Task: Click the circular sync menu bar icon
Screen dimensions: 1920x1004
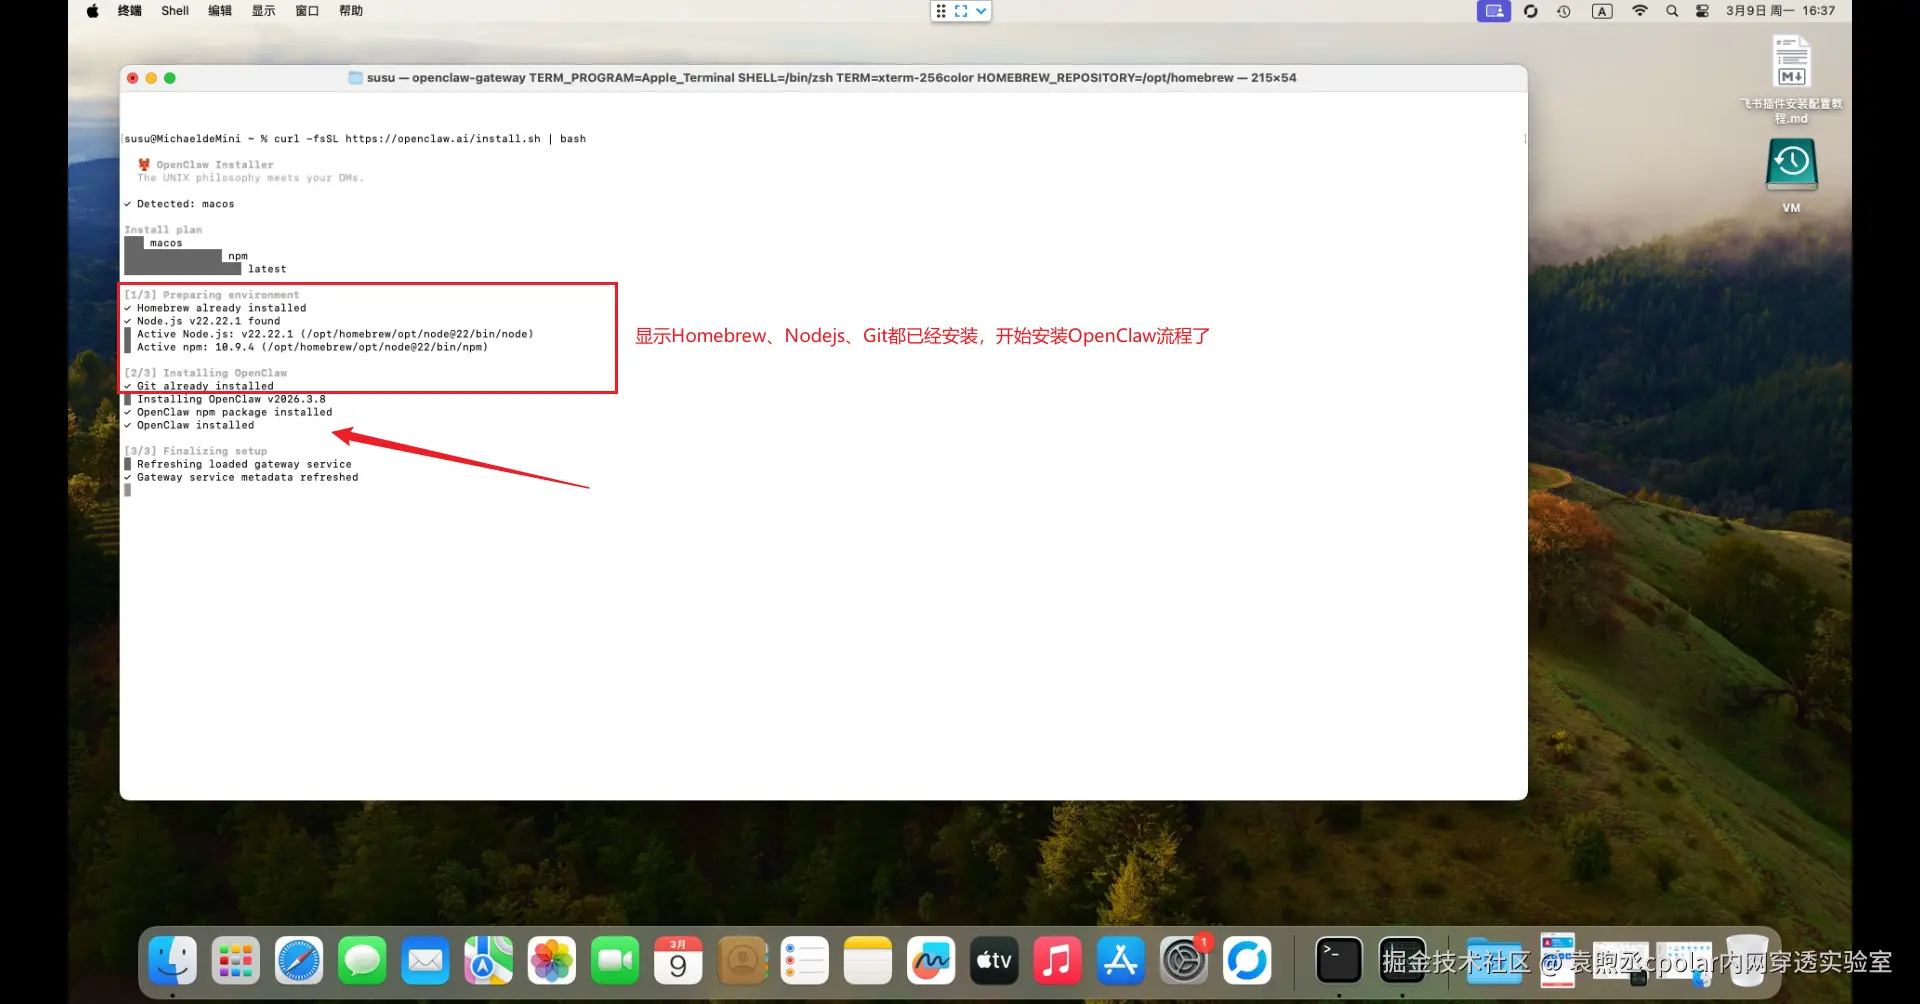Action: coord(1531,11)
